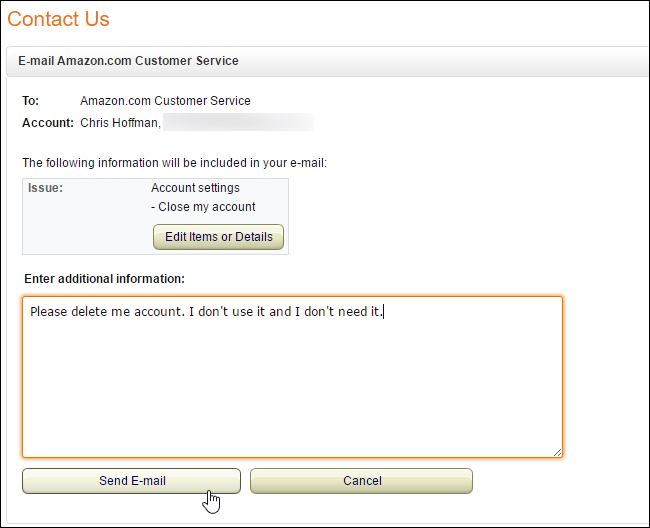Click the "To:" field label
This screenshot has height=528, width=650.
(30, 101)
